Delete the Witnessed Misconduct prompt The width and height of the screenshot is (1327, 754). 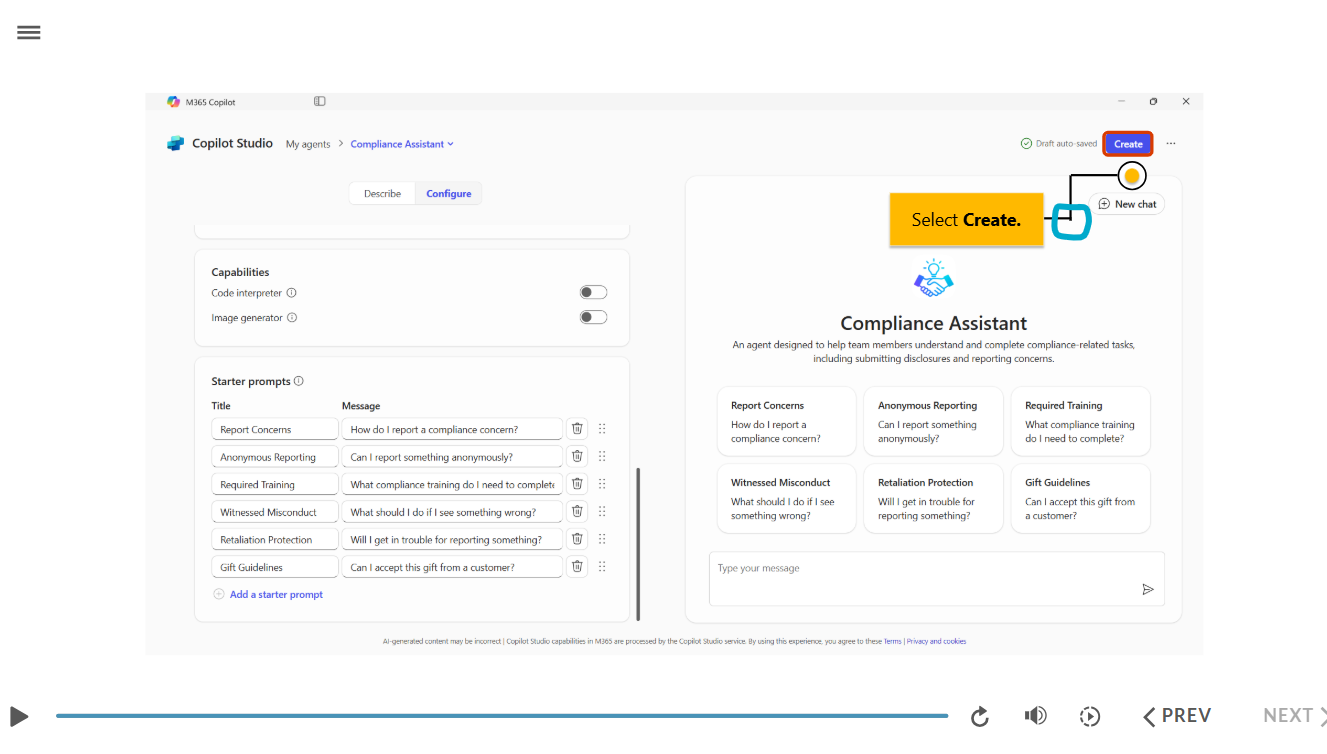click(577, 511)
